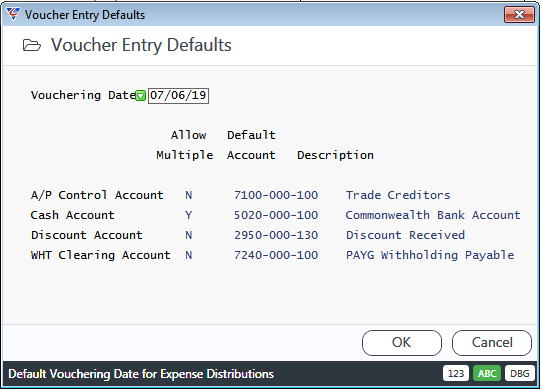Toggle the DBG debug indicator

point(520,373)
